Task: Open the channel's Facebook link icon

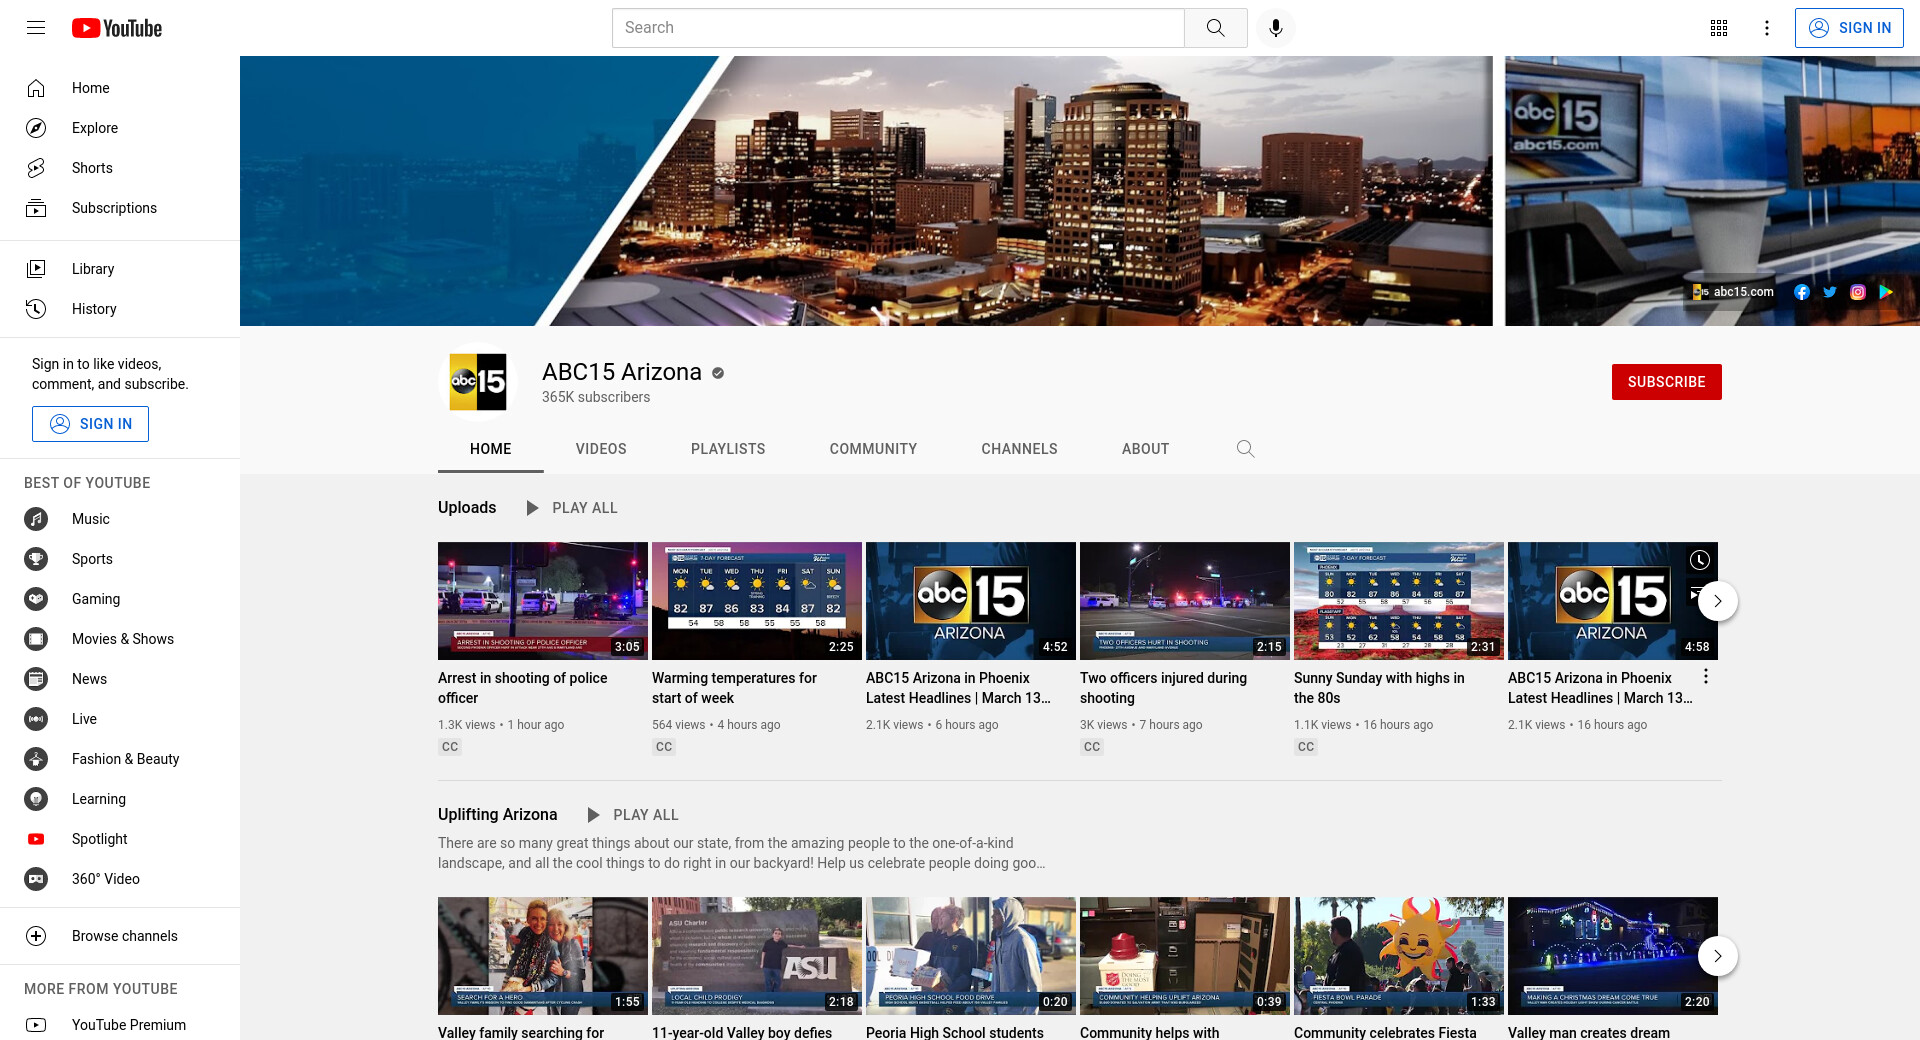Action: tap(1802, 292)
